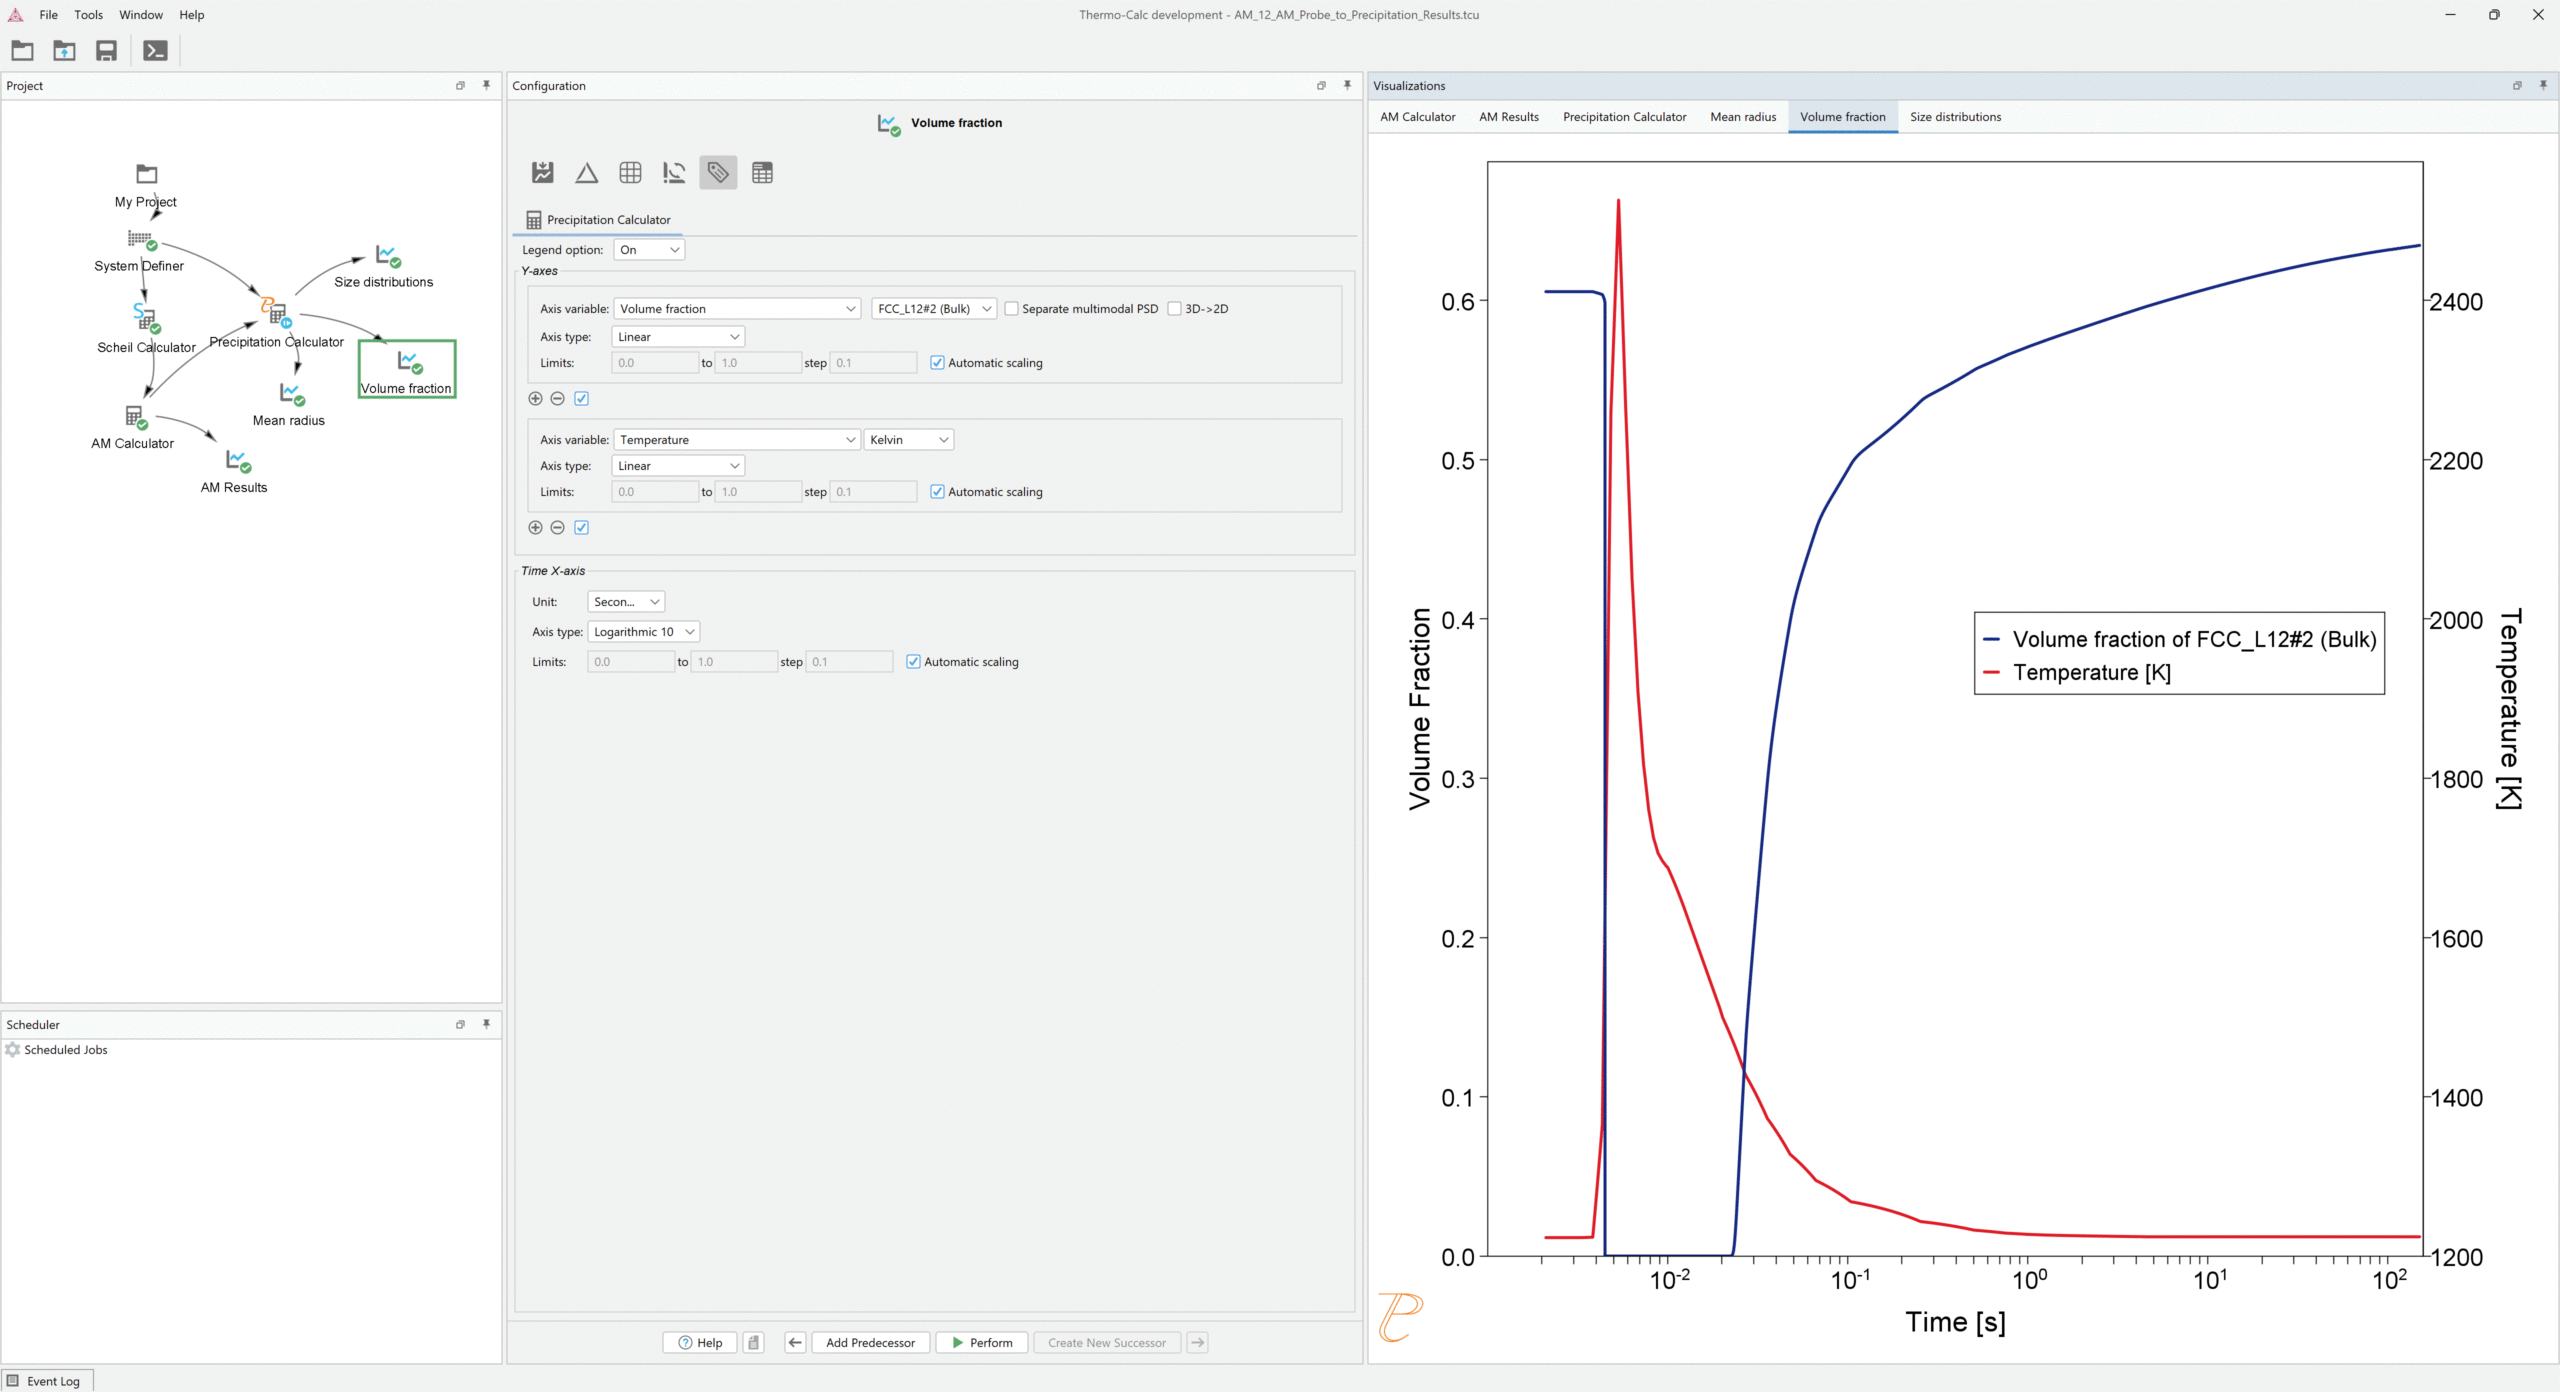2560x1392 pixels.
Task: Click the save plot icon in Configuration
Action: 542,173
